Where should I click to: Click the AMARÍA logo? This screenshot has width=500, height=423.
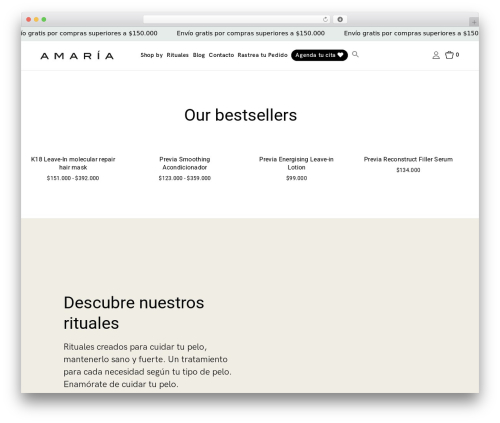coord(77,55)
